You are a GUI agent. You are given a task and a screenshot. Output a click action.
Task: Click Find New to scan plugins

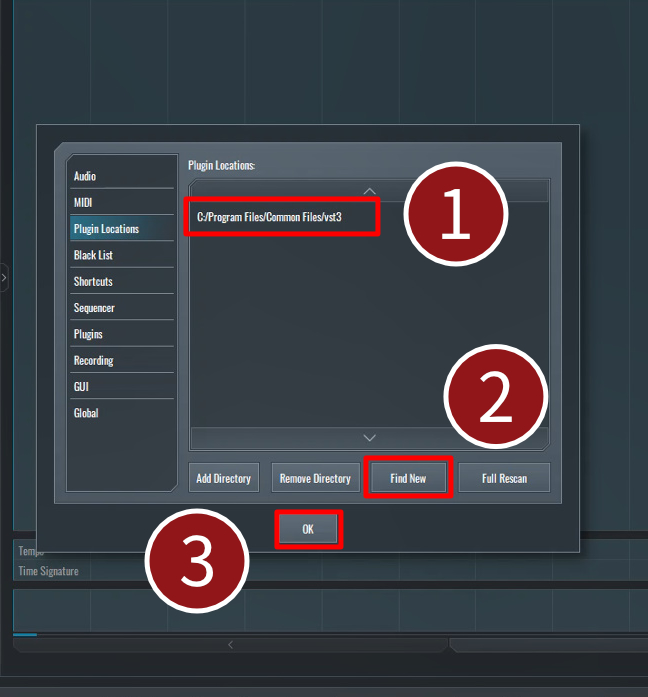[408, 478]
